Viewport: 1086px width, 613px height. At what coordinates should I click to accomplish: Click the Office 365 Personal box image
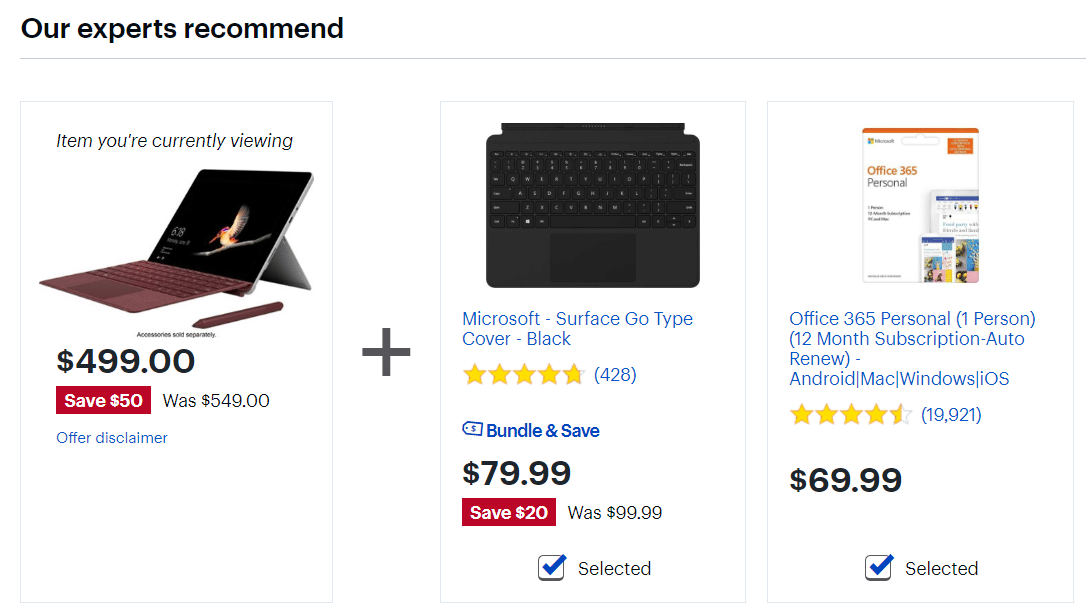920,205
